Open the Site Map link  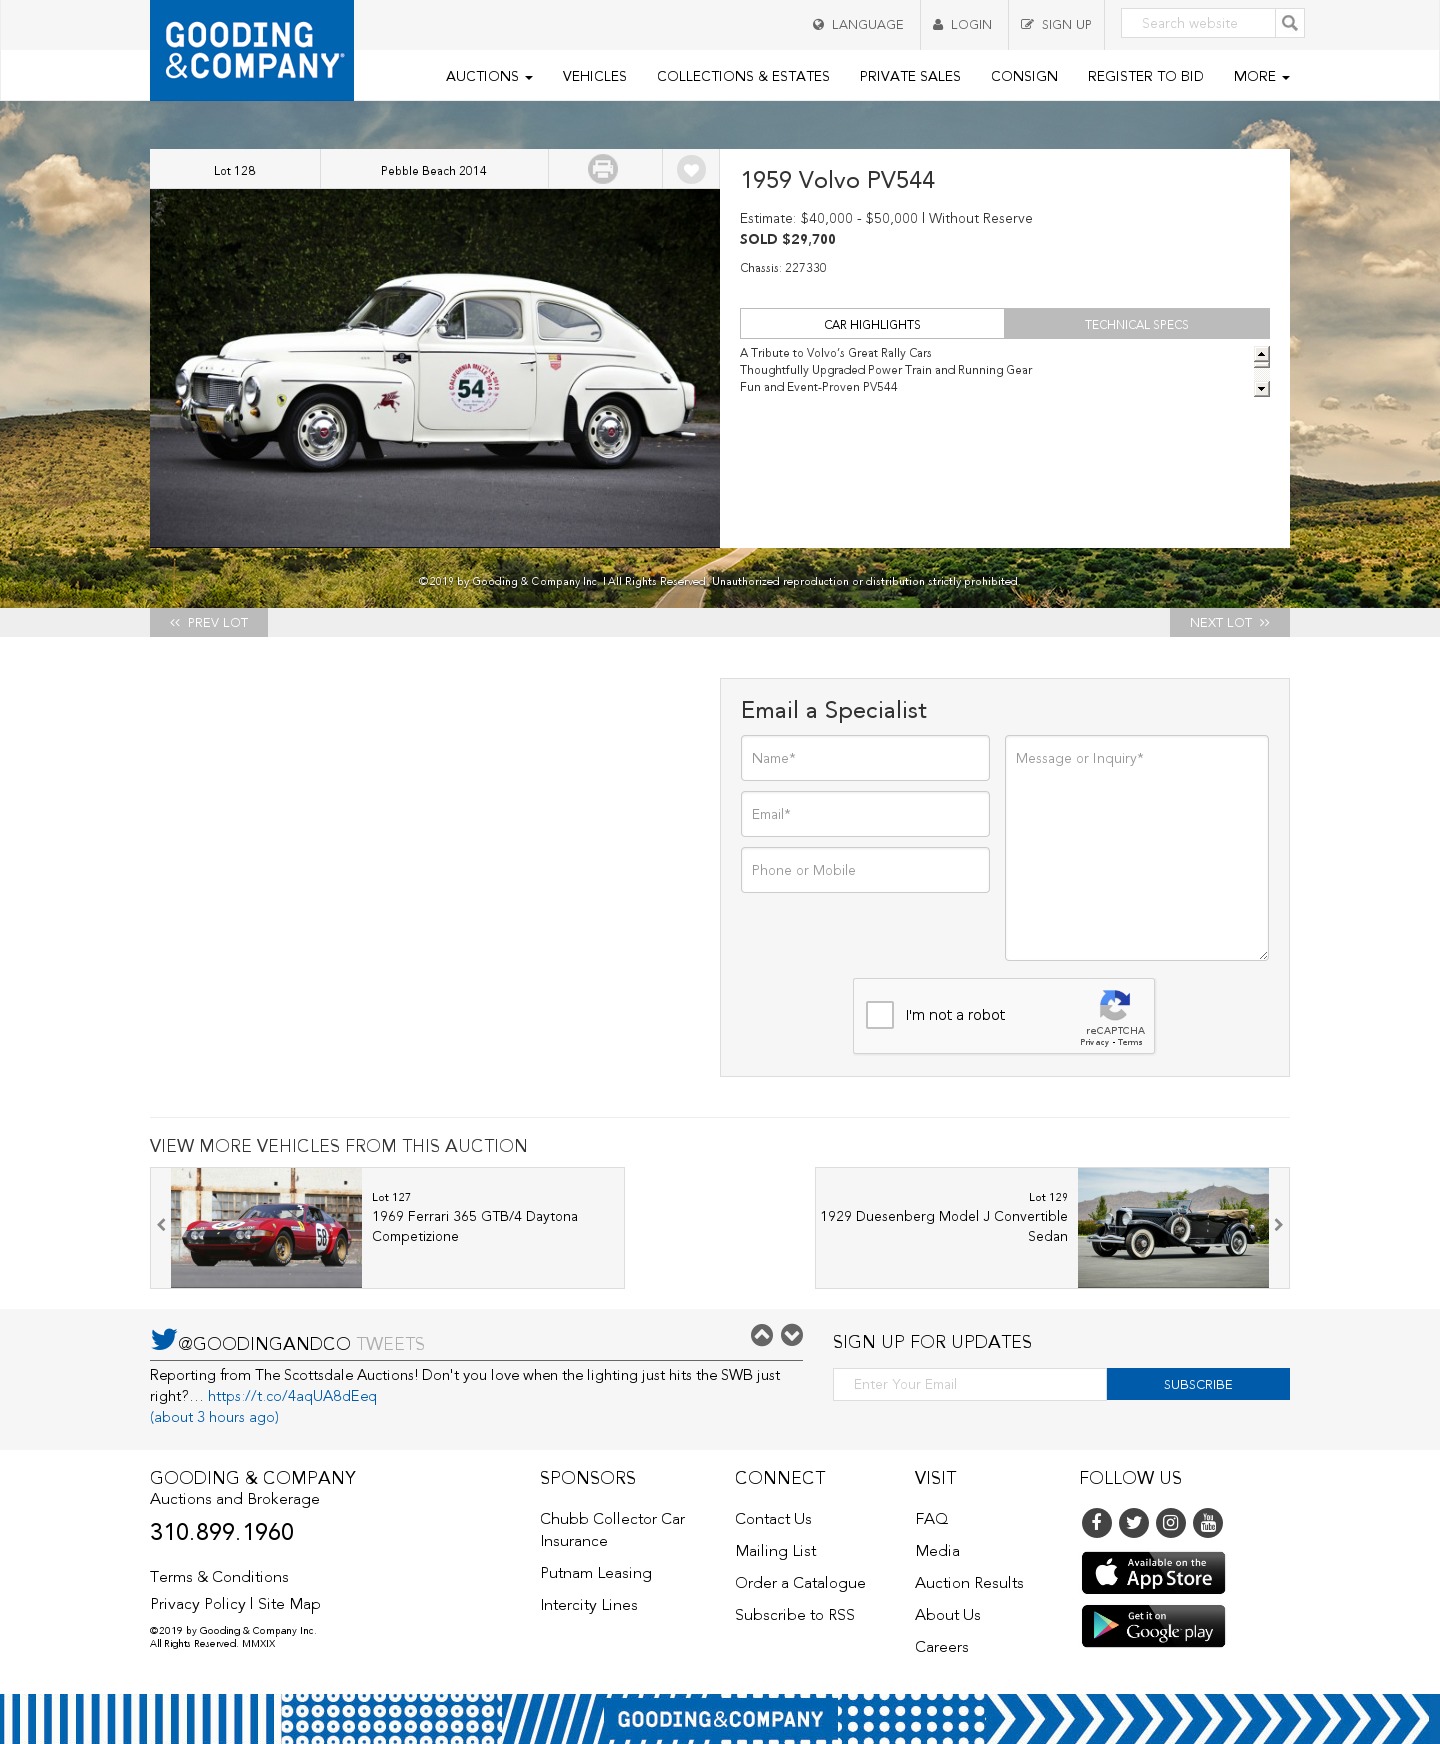(x=289, y=1604)
